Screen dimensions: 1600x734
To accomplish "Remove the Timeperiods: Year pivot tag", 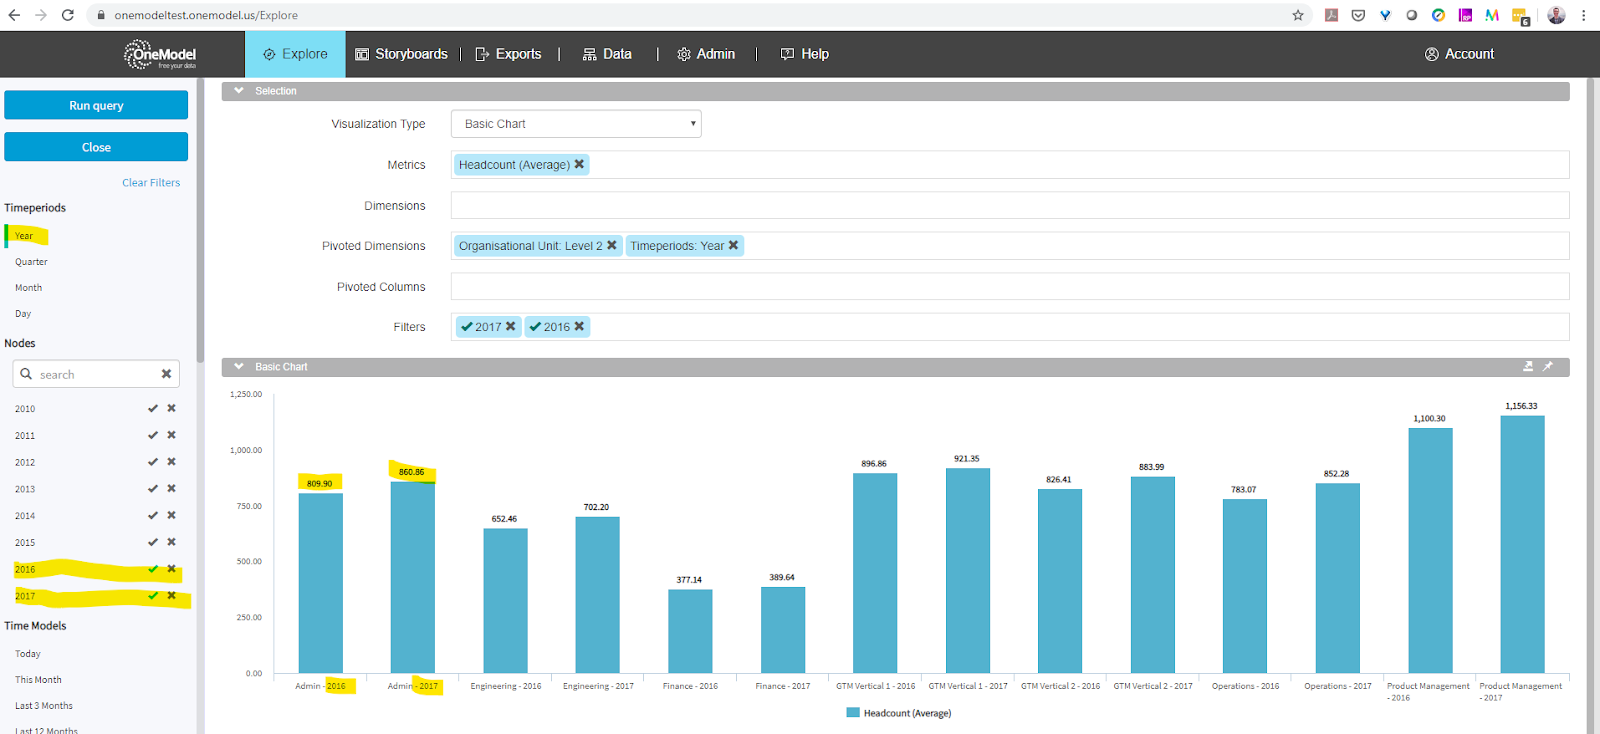I will pos(733,245).
